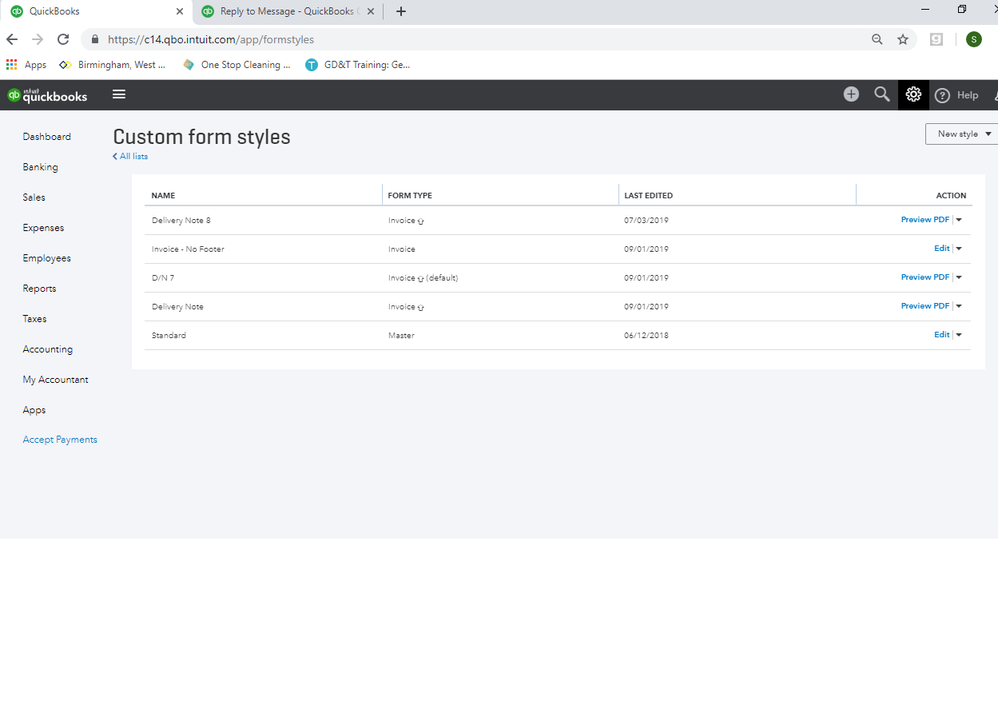This screenshot has width=998, height=705.
Task: Select Standard name cell
Action: pyautogui.click(x=169, y=335)
